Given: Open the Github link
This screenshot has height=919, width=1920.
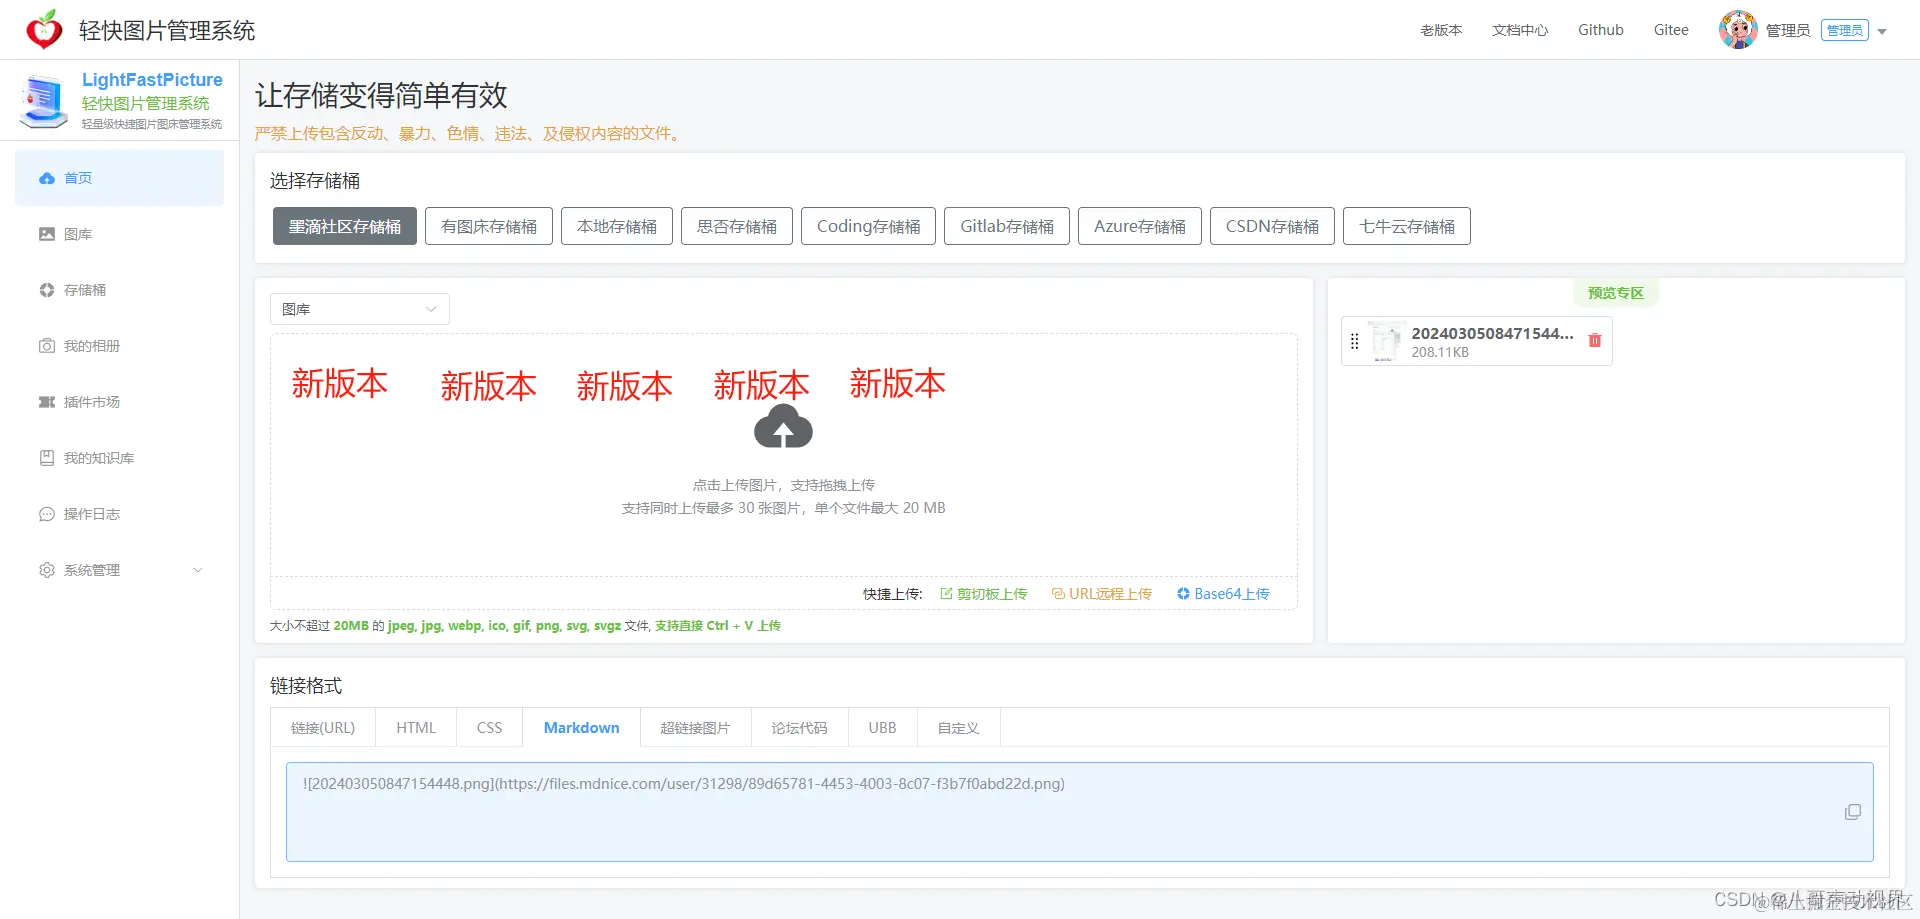Looking at the screenshot, I should click(1600, 29).
